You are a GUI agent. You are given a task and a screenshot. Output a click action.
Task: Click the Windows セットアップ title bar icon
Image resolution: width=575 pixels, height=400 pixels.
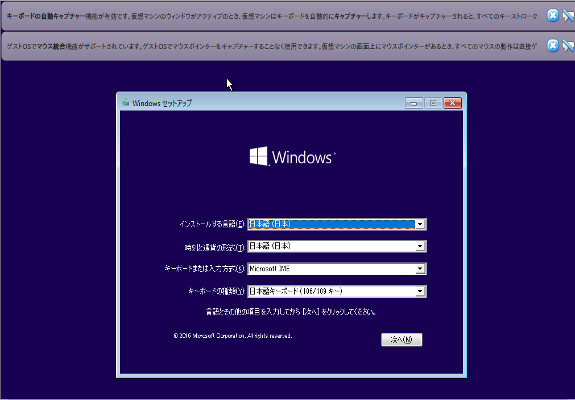(126, 103)
